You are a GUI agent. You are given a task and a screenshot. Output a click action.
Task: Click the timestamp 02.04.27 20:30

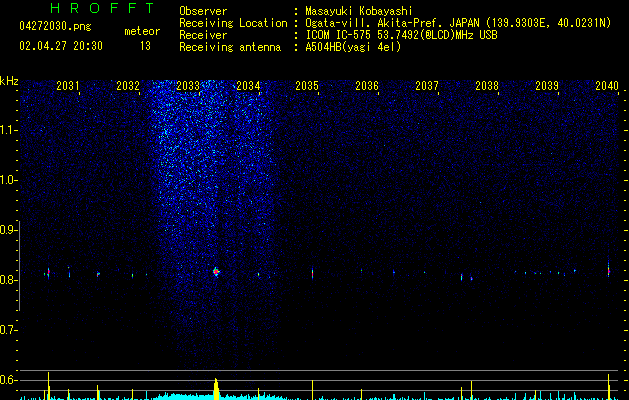click(61, 46)
